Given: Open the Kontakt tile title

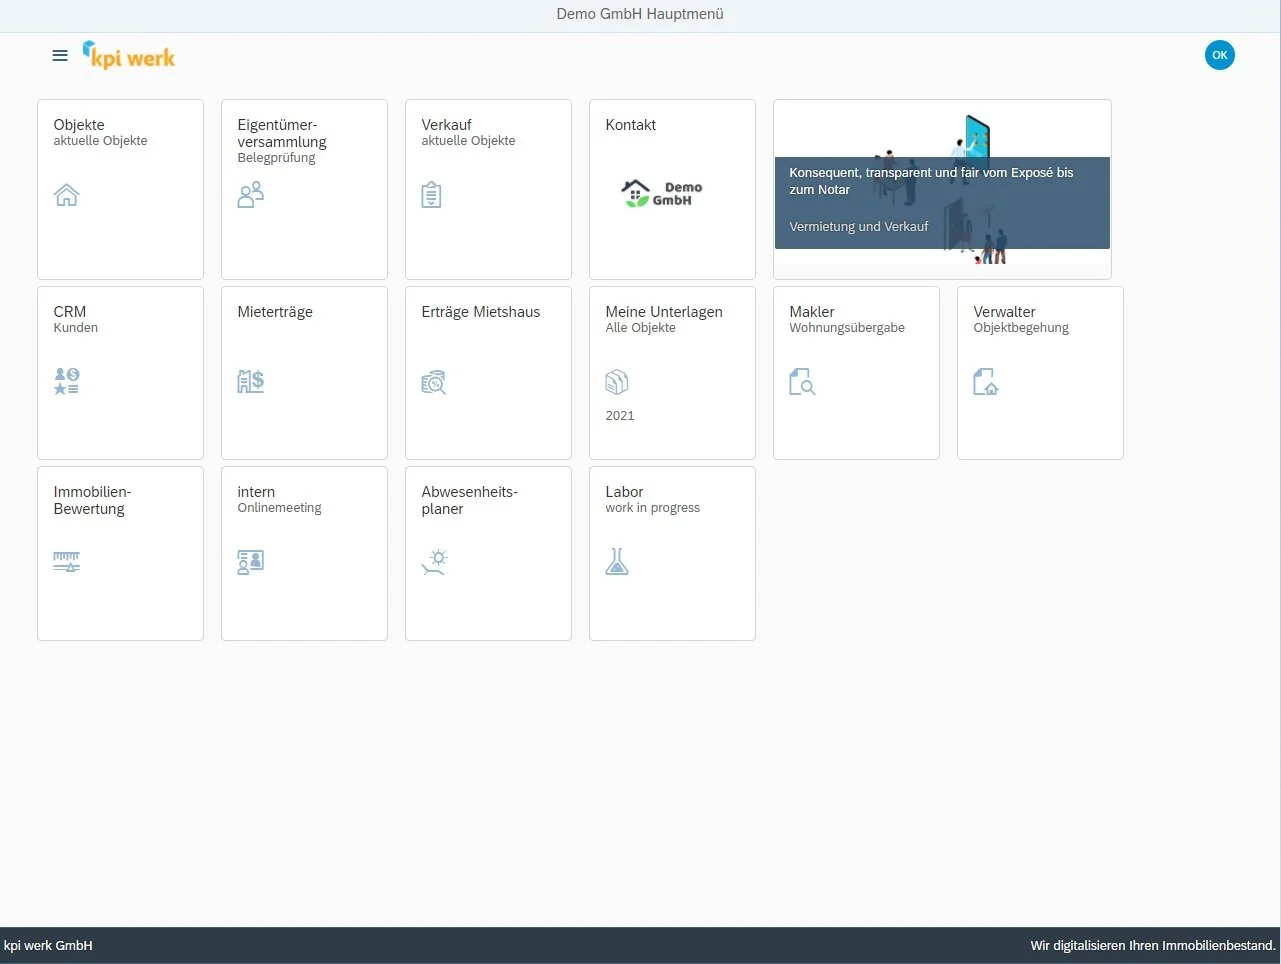Looking at the screenshot, I should click(631, 125).
